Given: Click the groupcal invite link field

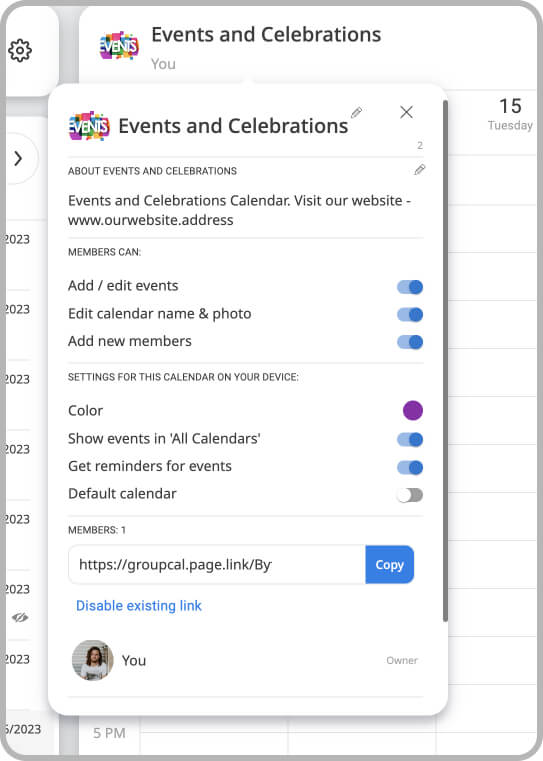Looking at the screenshot, I should [x=217, y=564].
